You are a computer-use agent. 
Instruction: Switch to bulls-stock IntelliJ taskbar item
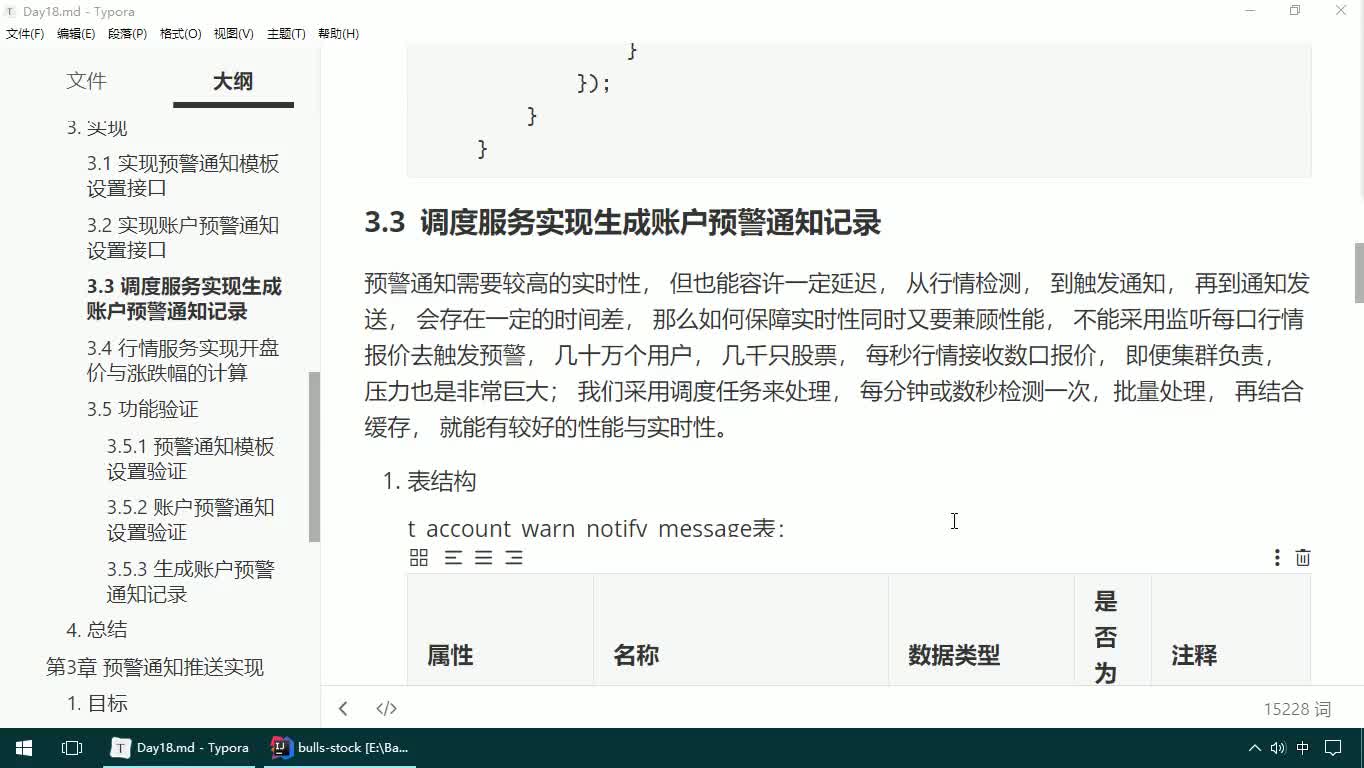pyautogui.click(x=340, y=747)
